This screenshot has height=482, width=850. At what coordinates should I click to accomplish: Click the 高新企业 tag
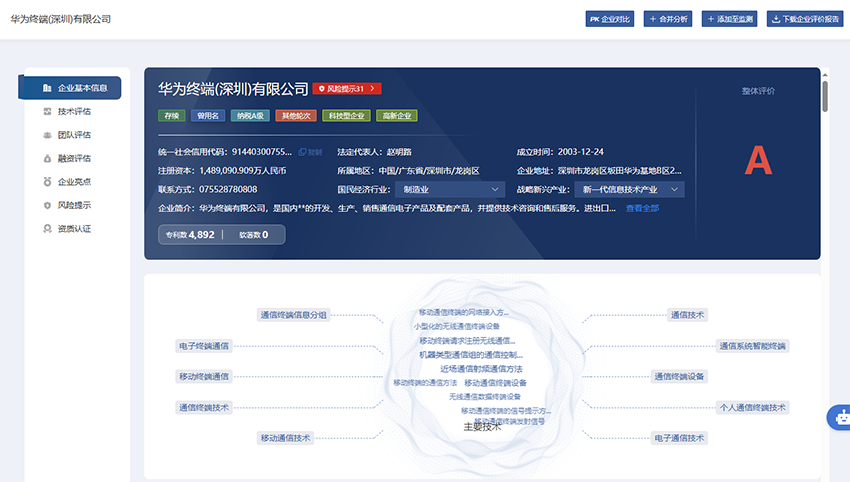tap(397, 115)
